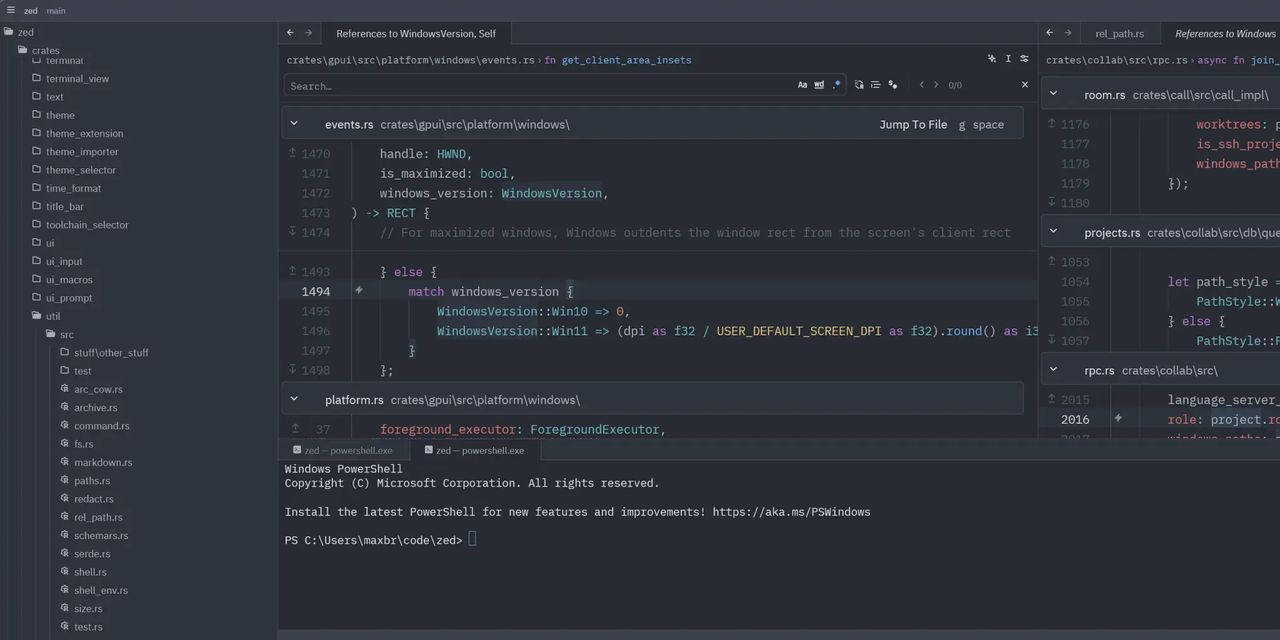The width and height of the screenshot is (1280, 640).
Task: Click the main branch name in title bar
Action: click(x=56, y=11)
